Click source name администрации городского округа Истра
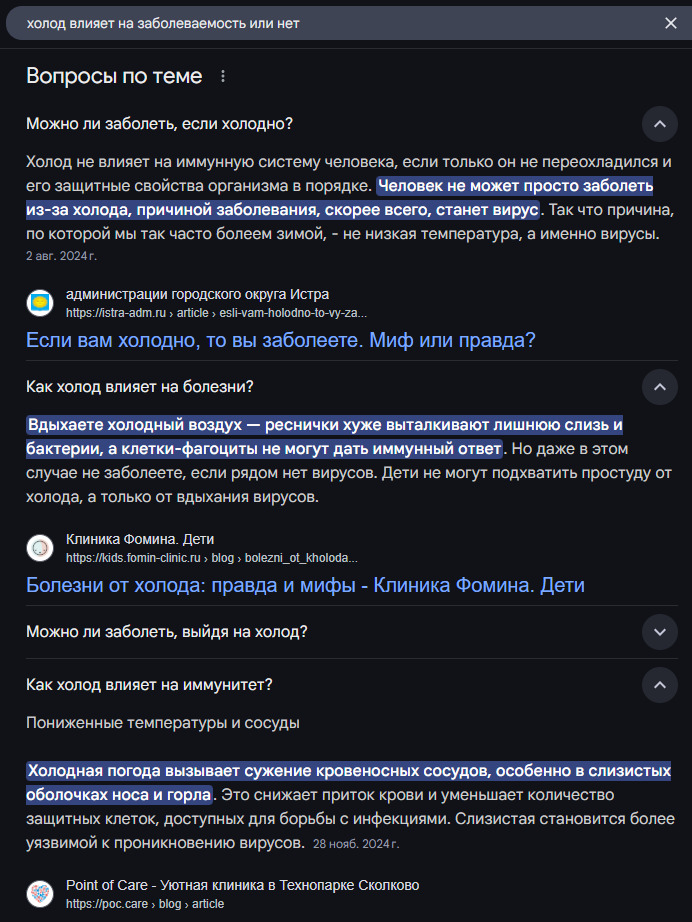 click(197, 294)
